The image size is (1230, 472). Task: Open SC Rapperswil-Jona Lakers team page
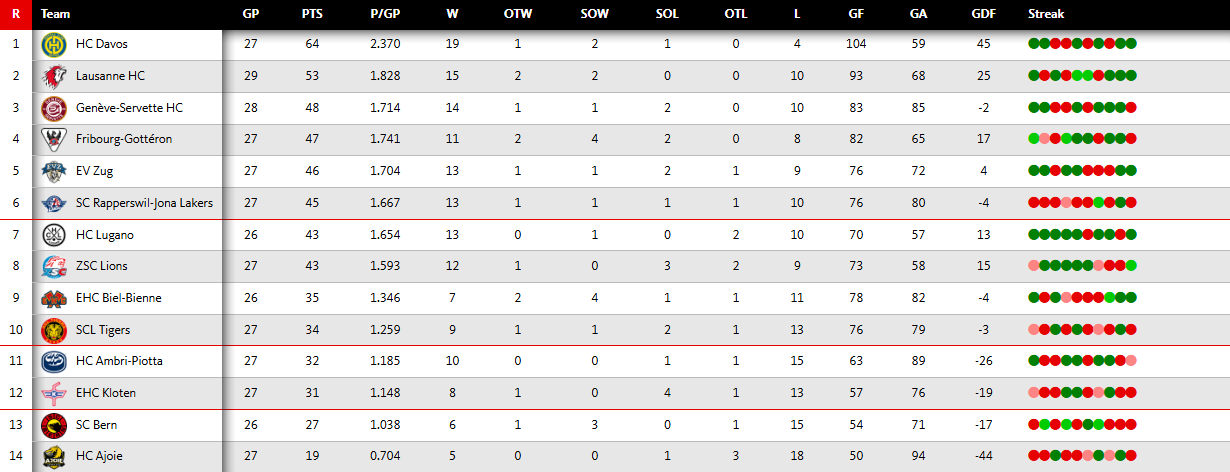pyautogui.click(x=144, y=203)
